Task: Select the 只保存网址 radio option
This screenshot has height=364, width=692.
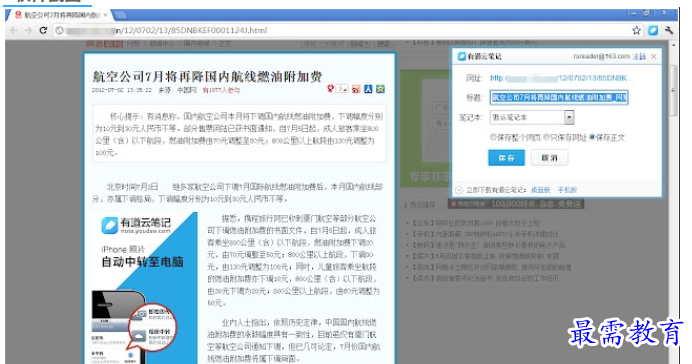Action: (546, 137)
